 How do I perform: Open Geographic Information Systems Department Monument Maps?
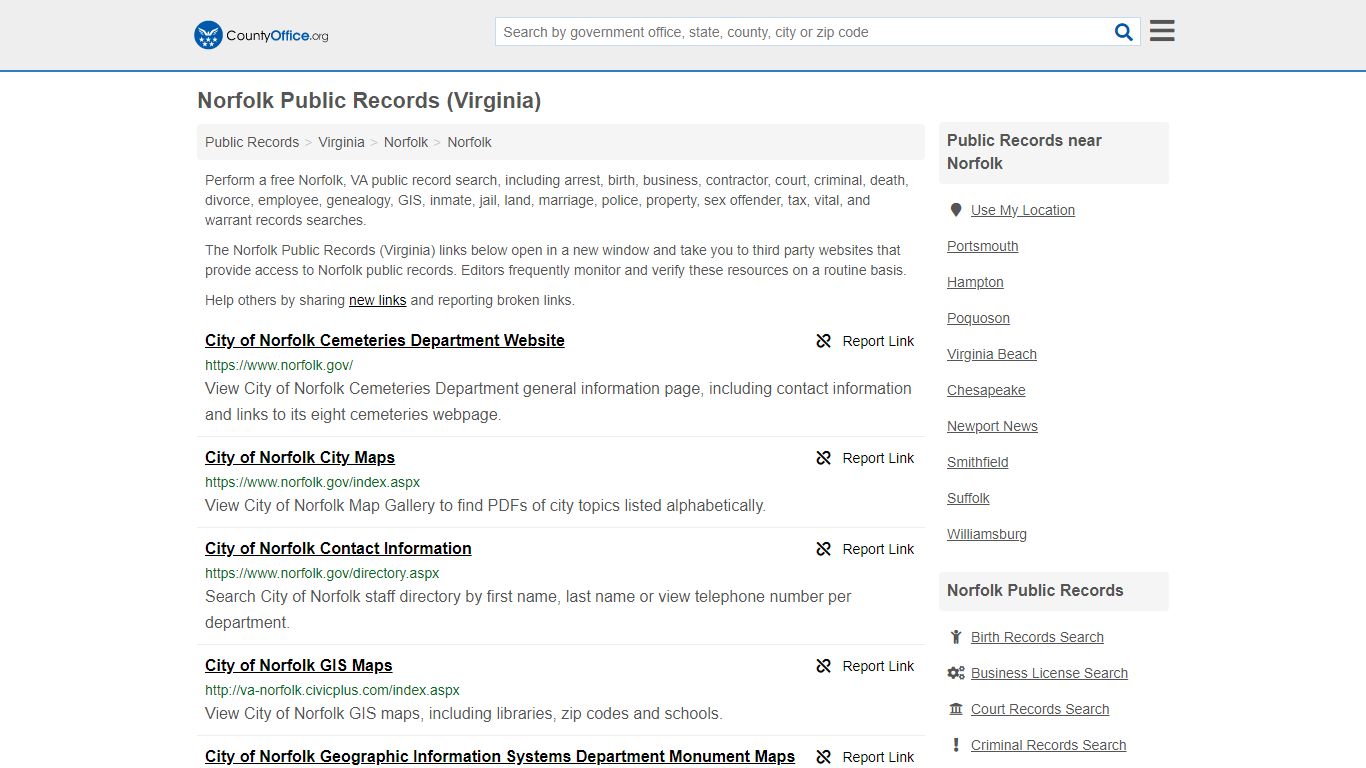(500, 756)
